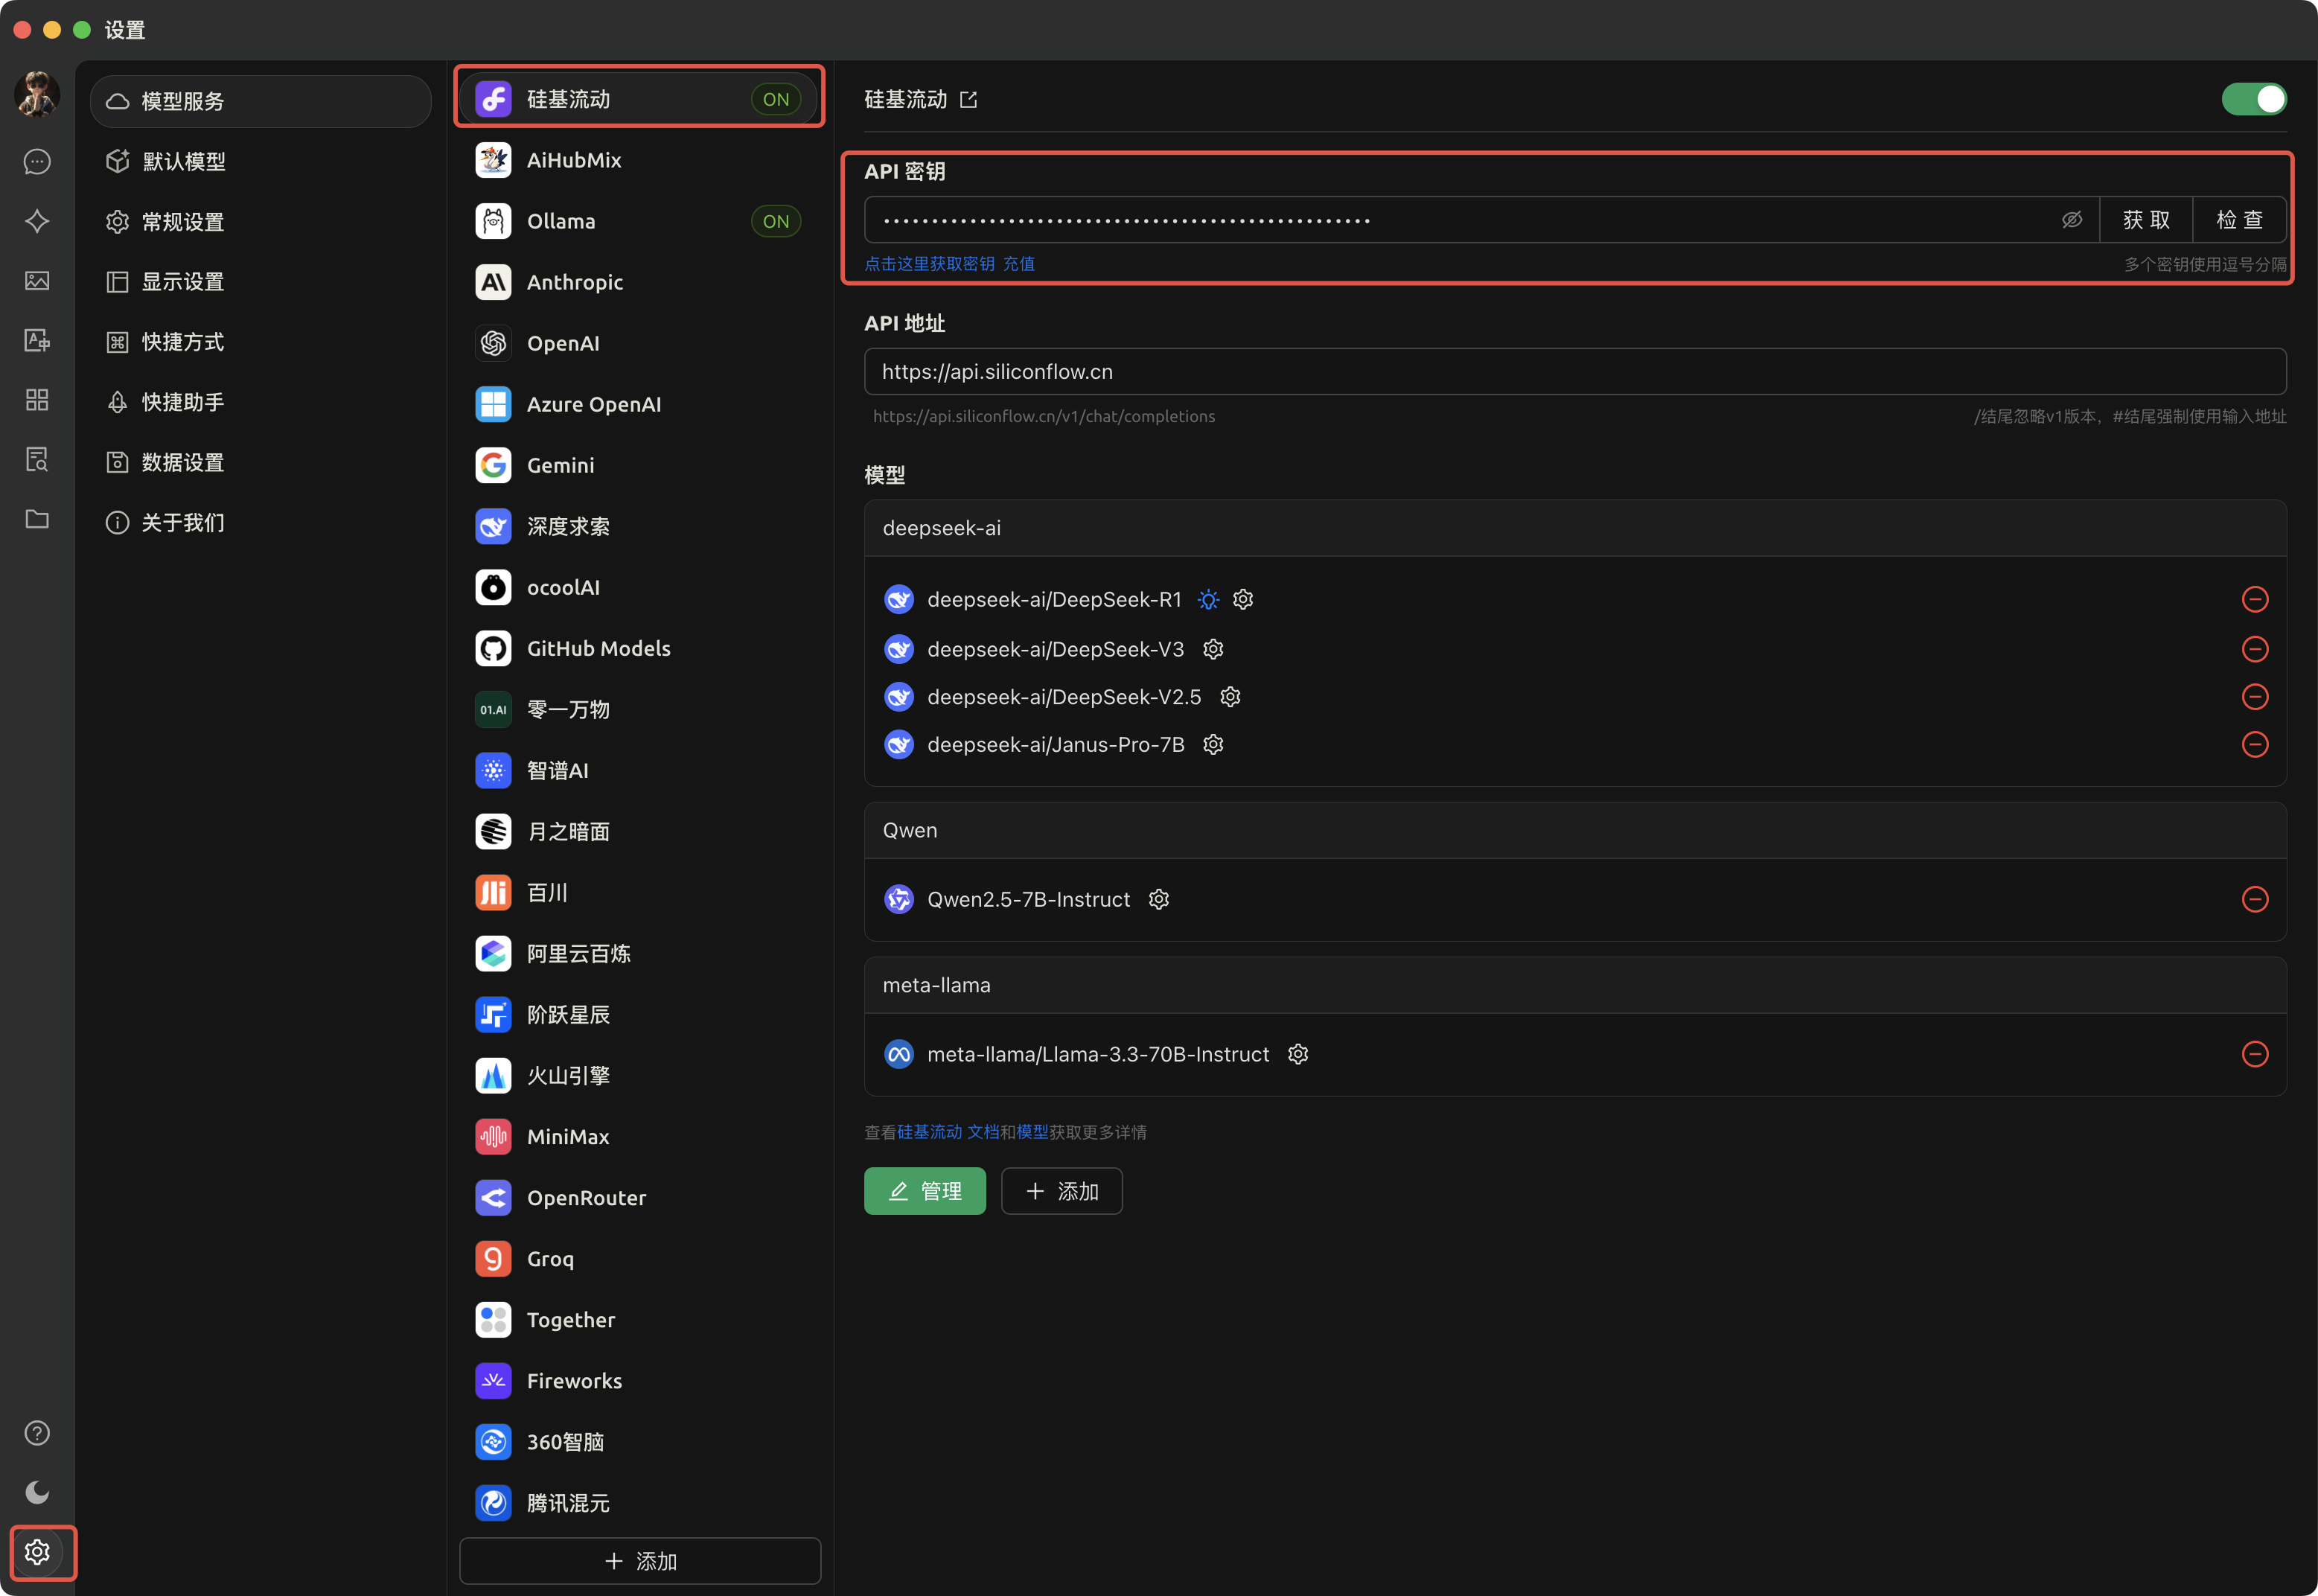Click the green 管理 button
The width and height of the screenshot is (2318, 1596).
click(924, 1191)
